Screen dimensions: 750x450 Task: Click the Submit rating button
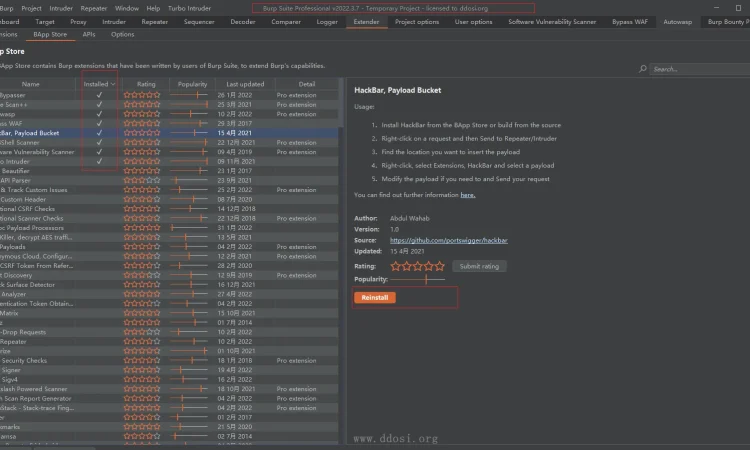(479, 266)
